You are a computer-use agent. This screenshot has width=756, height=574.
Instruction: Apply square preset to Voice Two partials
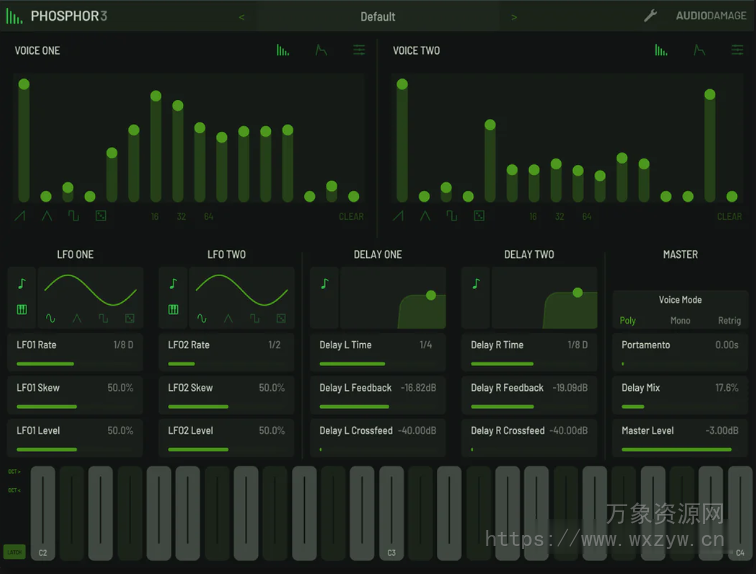pos(452,216)
